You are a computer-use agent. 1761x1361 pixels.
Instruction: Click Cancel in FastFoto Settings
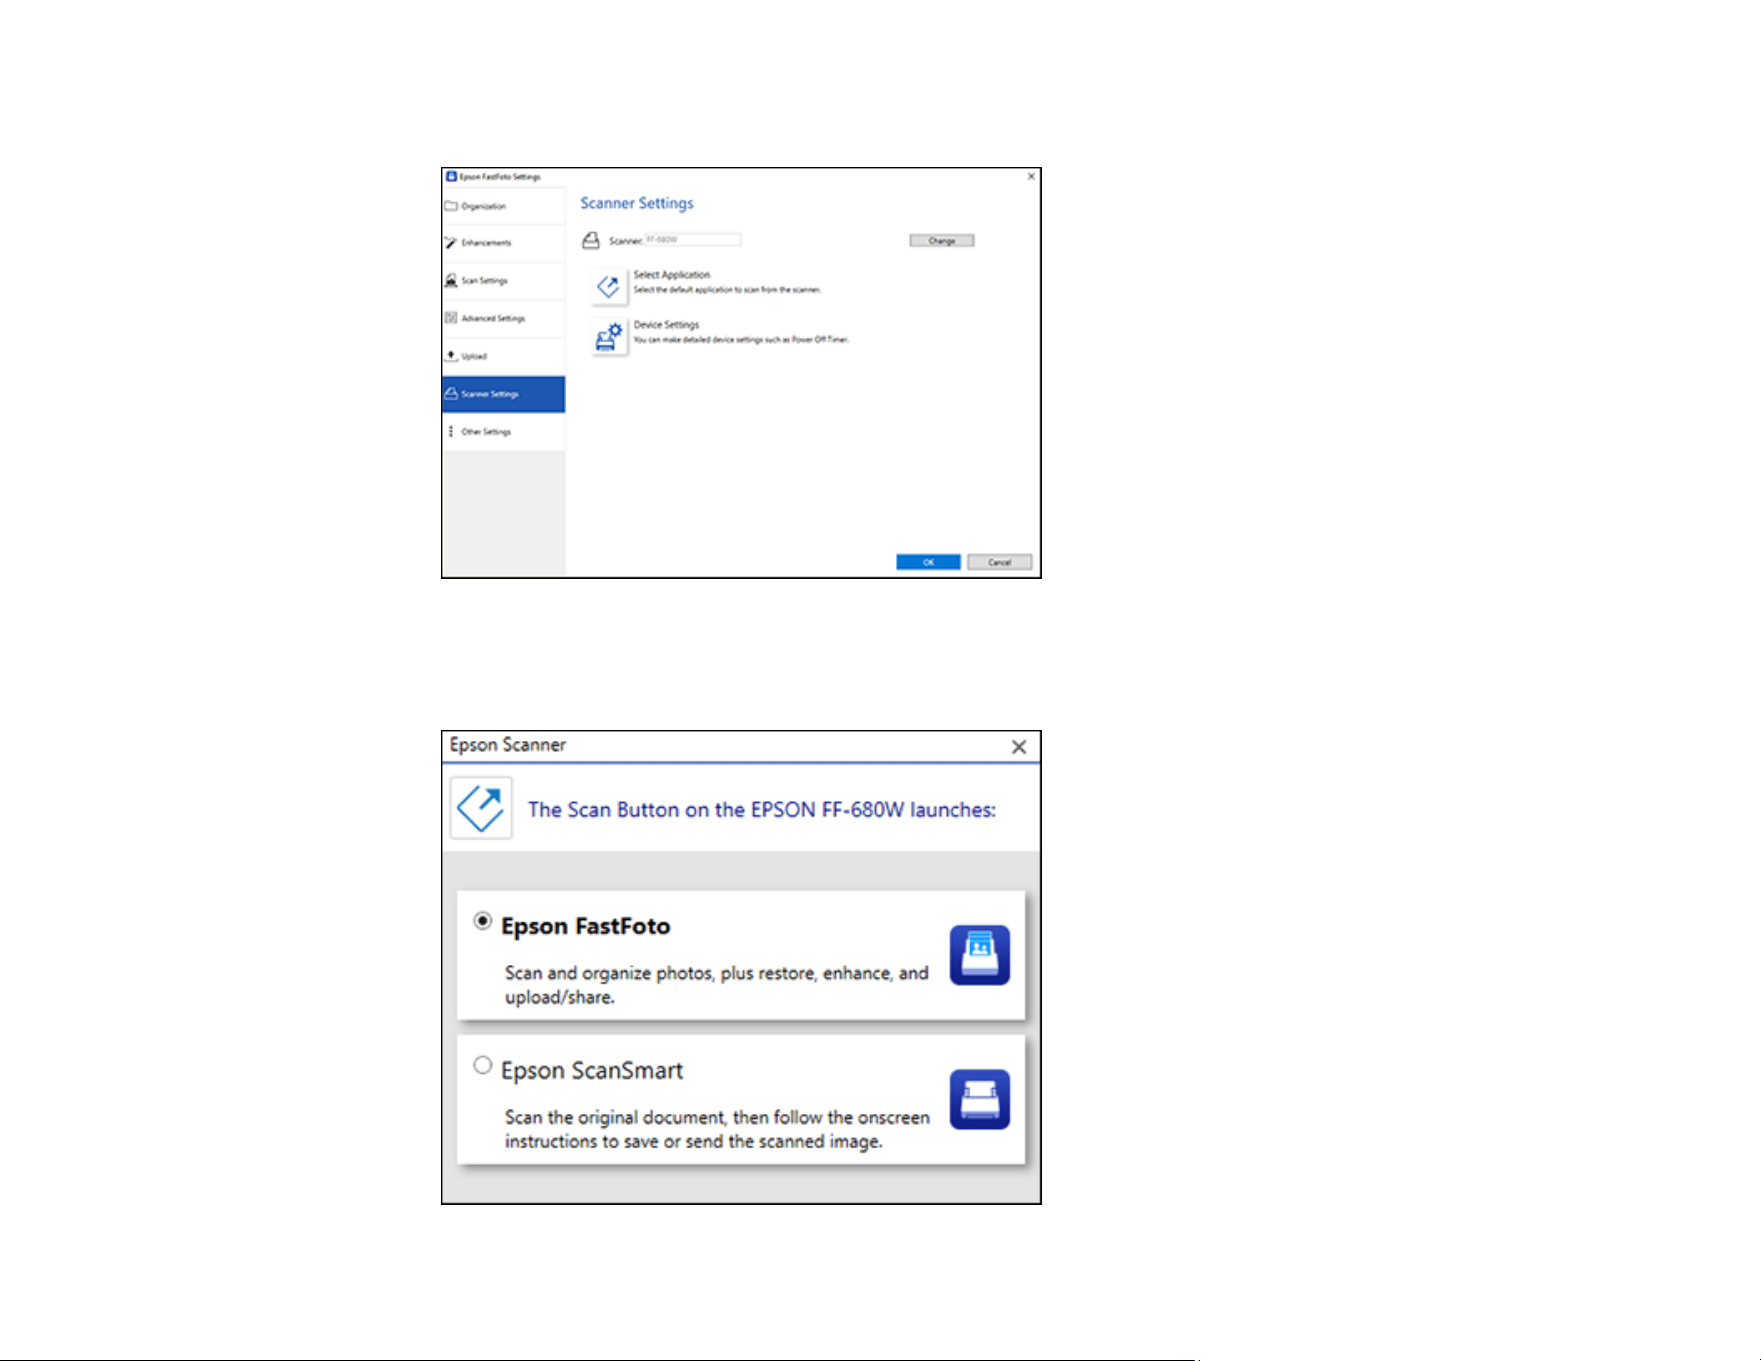coord(999,562)
